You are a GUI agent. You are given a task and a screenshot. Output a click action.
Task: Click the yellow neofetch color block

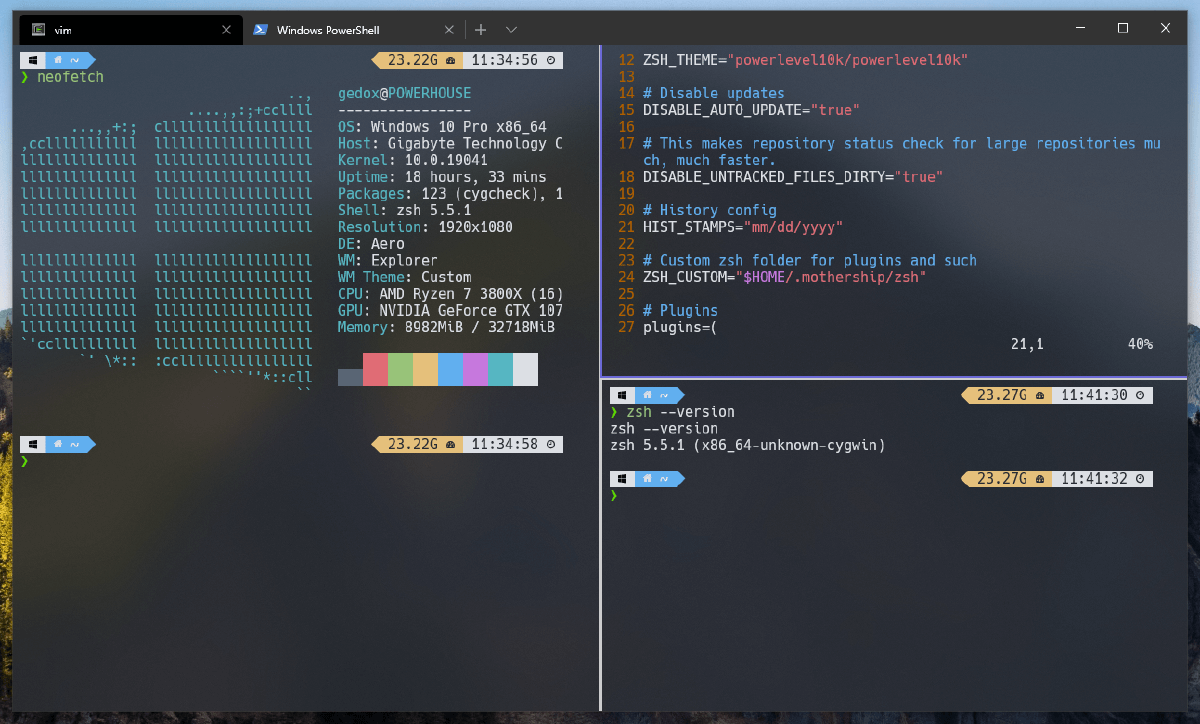pyautogui.click(x=425, y=369)
